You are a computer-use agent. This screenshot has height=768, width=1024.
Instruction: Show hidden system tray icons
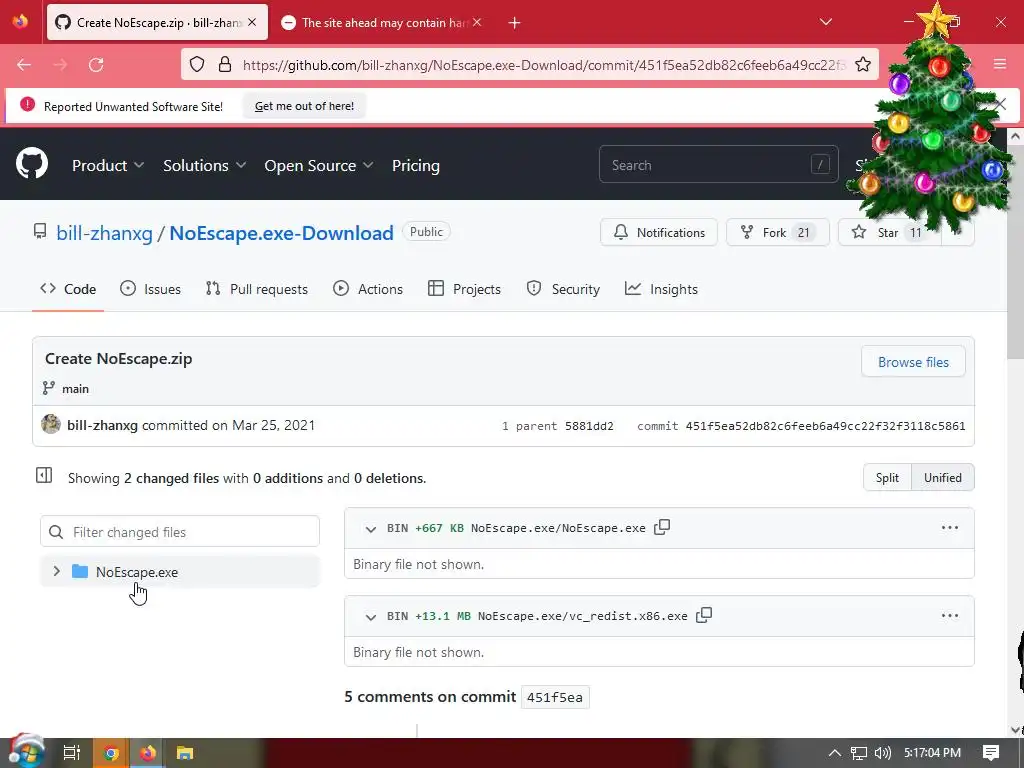pos(834,753)
